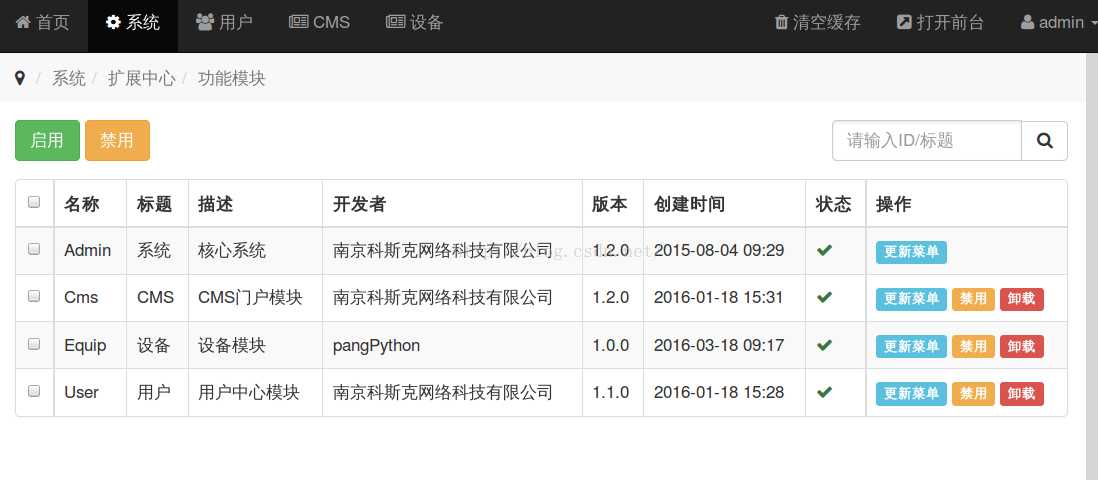Viewport: 1098px width, 480px height.
Task: Focus the ID/标题 search input field
Action: coord(926,141)
